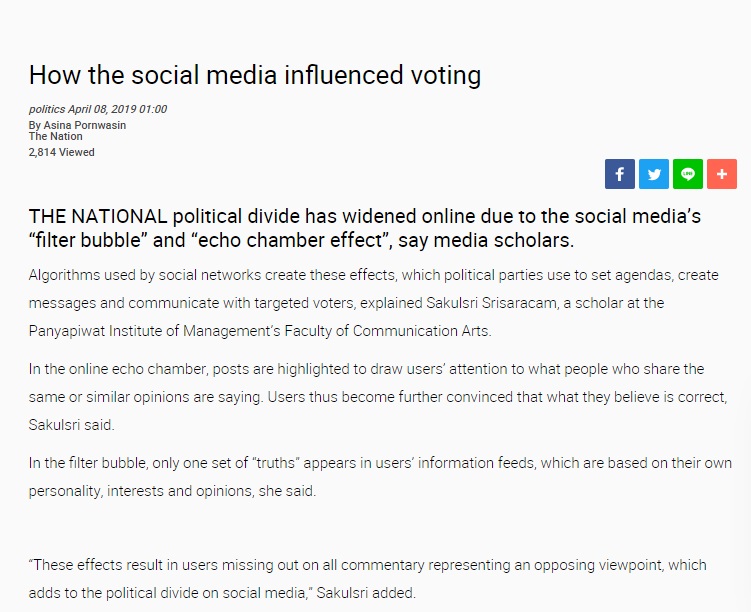Click the date April 08, 2019 01:00

[x=117, y=109]
